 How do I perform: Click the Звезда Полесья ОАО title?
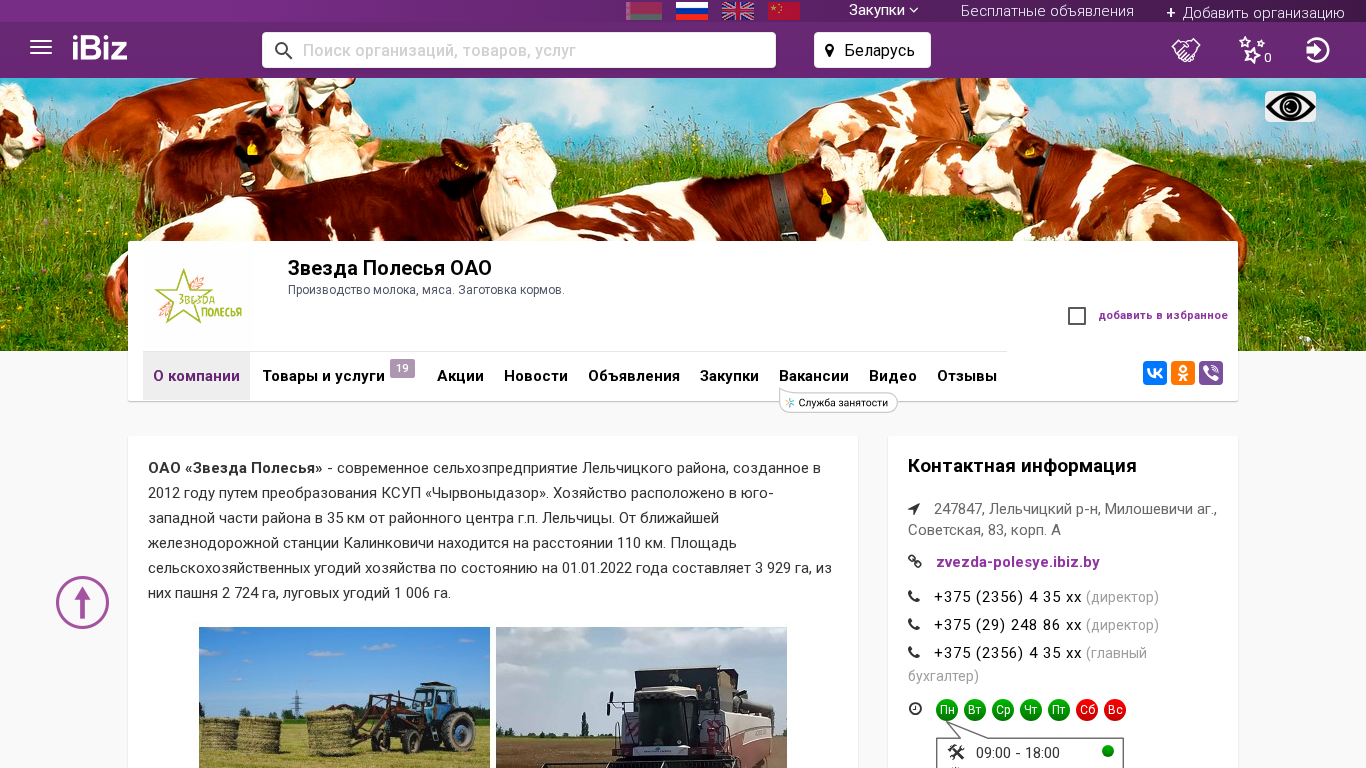click(x=390, y=268)
